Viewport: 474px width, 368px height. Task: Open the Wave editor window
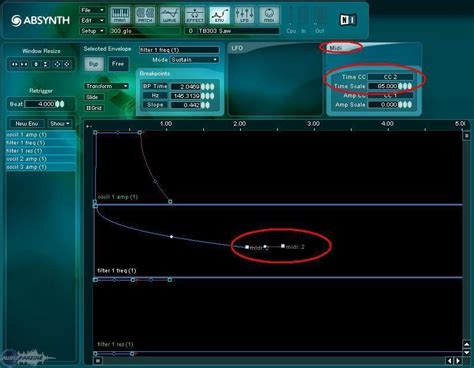(x=170, y=15)
